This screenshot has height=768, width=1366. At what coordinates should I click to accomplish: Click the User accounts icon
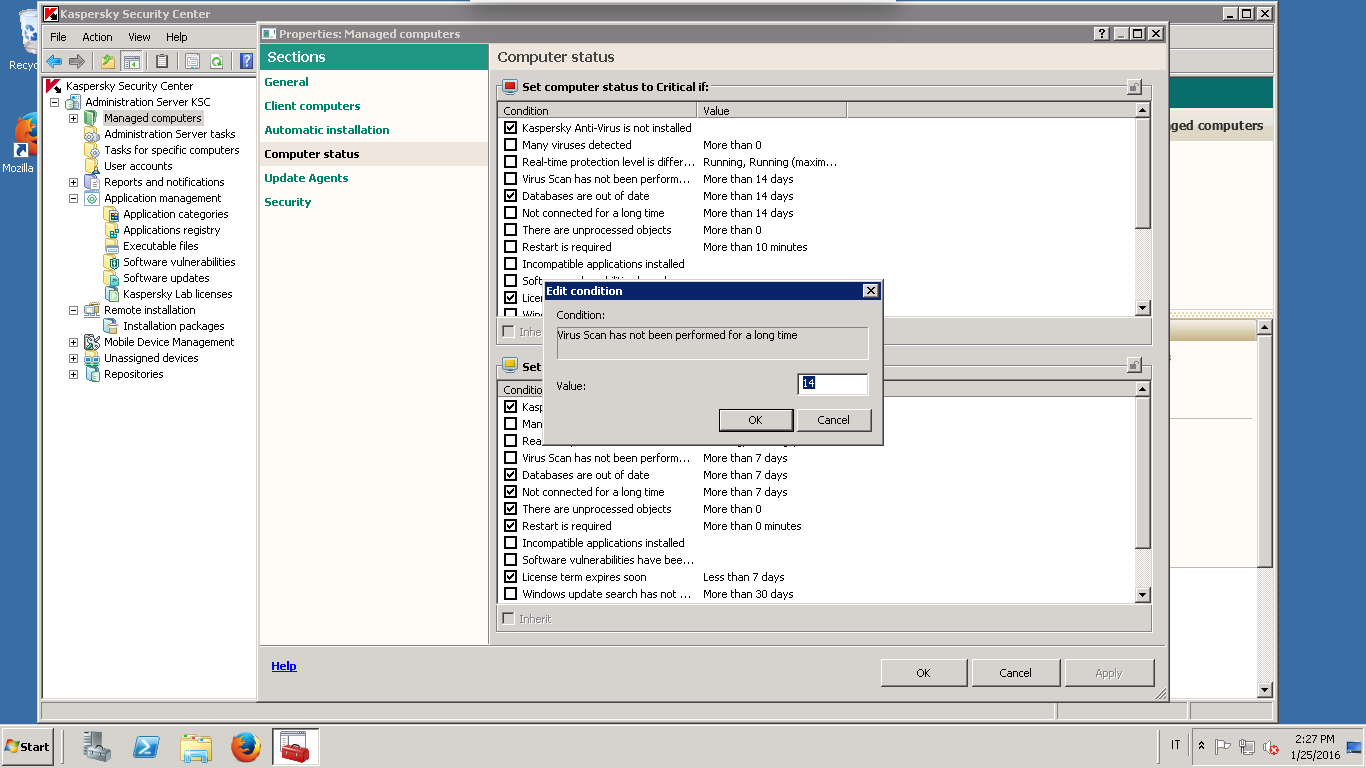[x=92, y=166]
